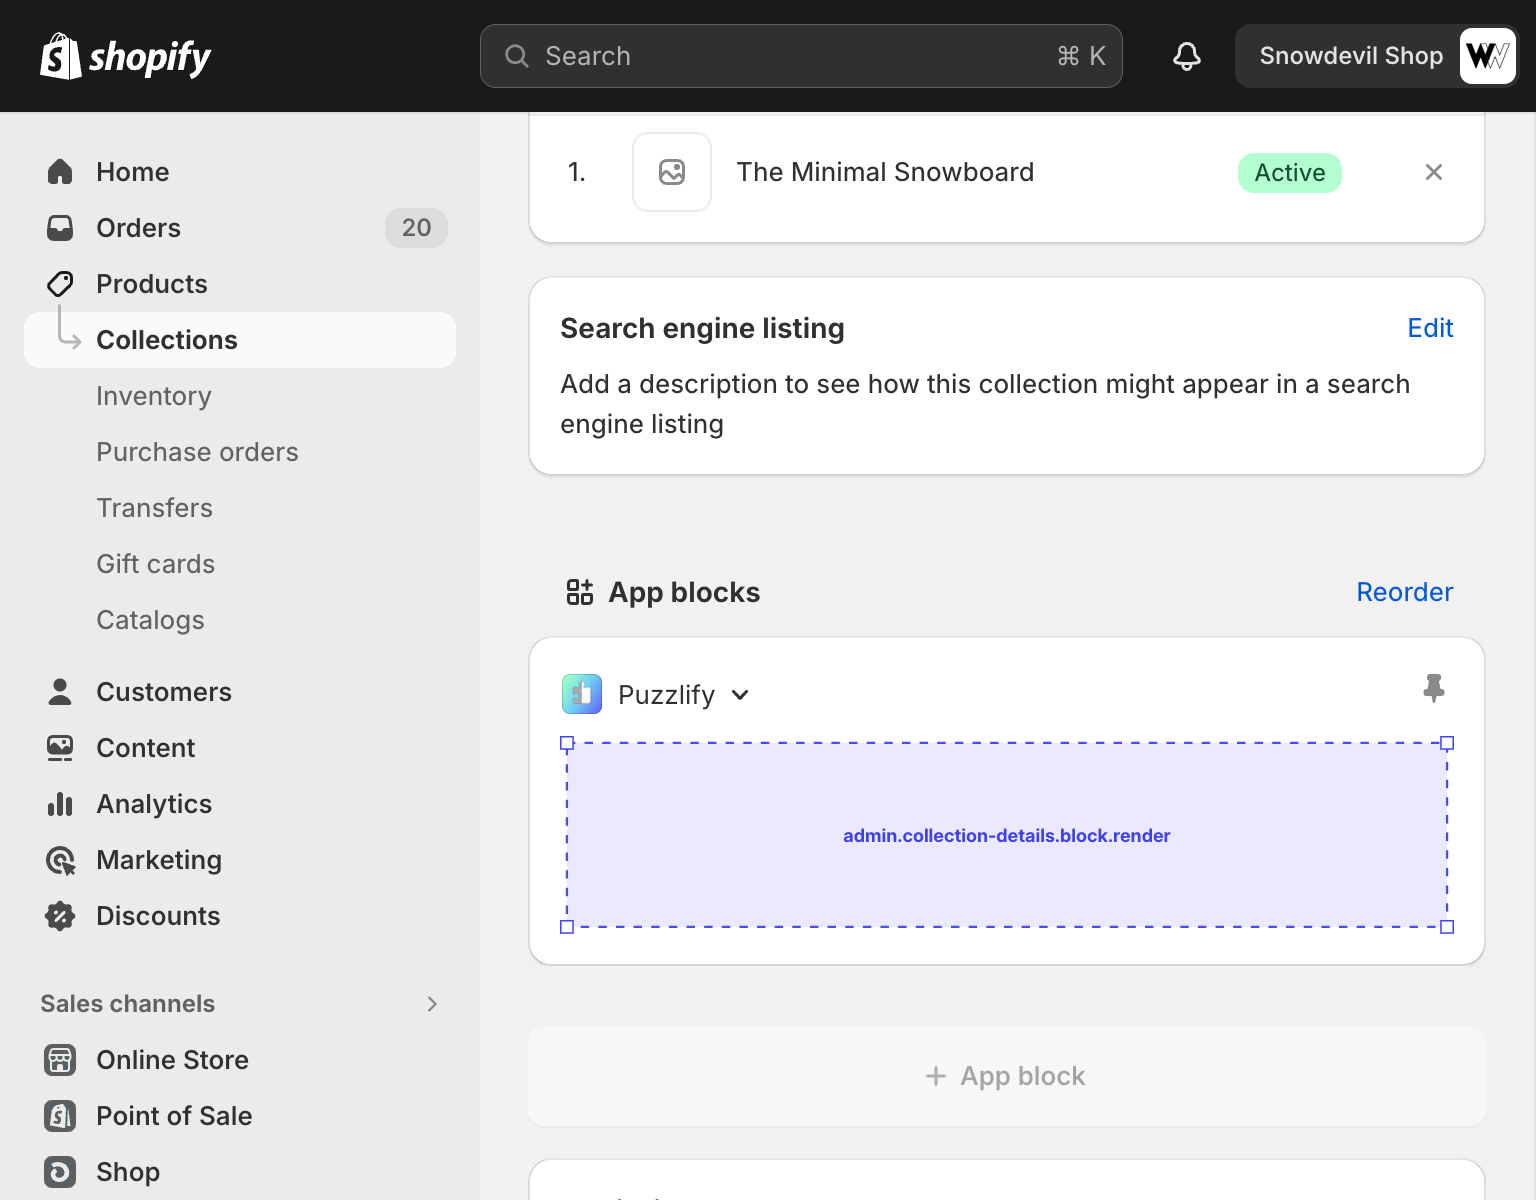Navigate to Orders in sidebar
The image size is (1536, 1200).
(138, 228)
